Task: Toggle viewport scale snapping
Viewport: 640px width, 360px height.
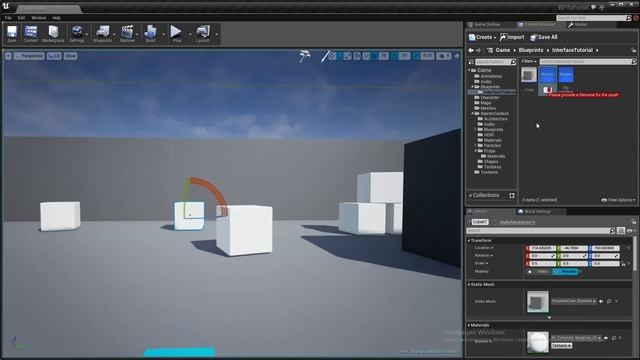Action: 416,56
